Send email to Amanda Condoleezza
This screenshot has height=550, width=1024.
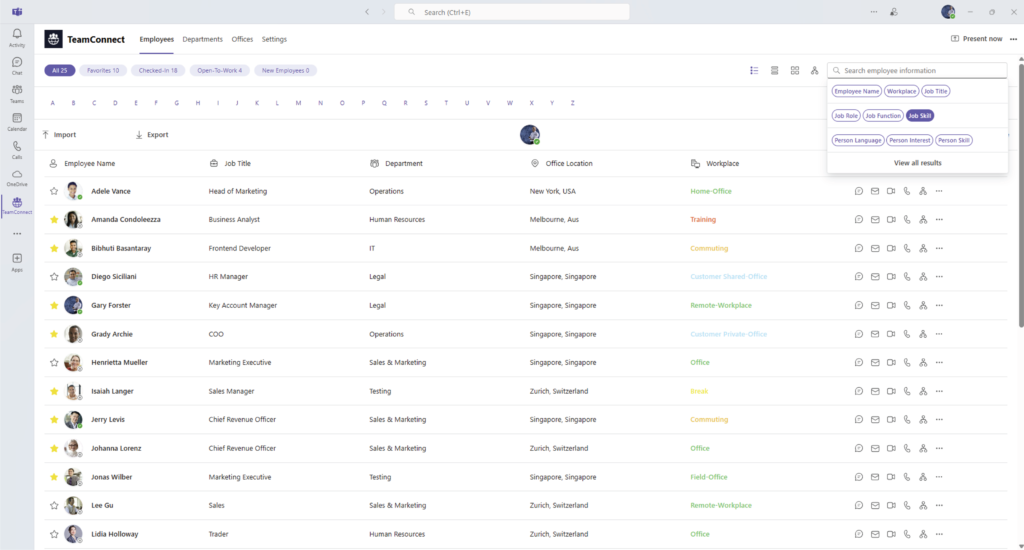click(x=875, y=219)
